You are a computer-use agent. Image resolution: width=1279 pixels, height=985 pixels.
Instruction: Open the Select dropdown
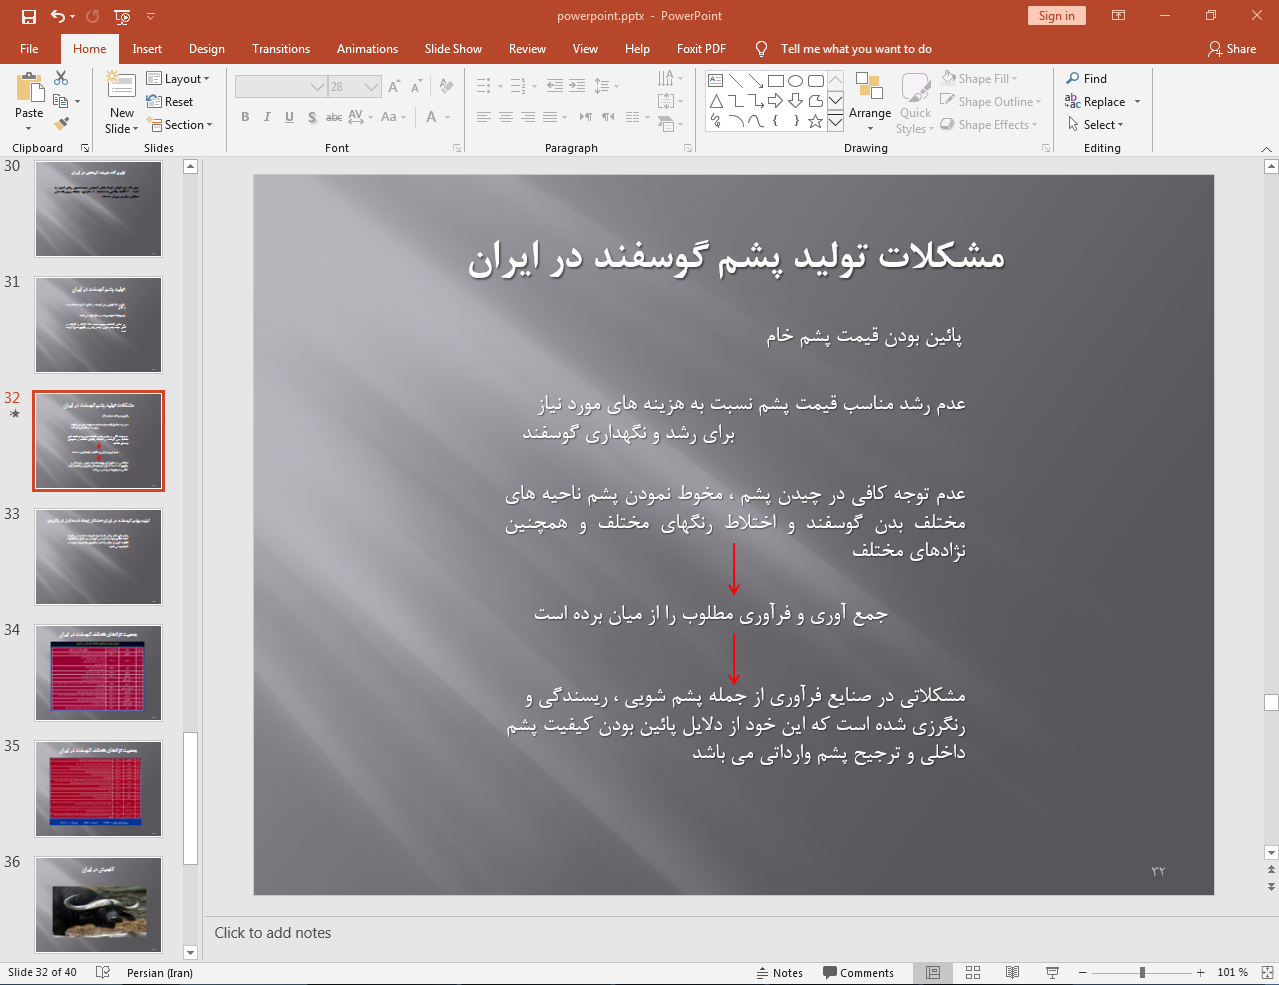[1095, 125]
